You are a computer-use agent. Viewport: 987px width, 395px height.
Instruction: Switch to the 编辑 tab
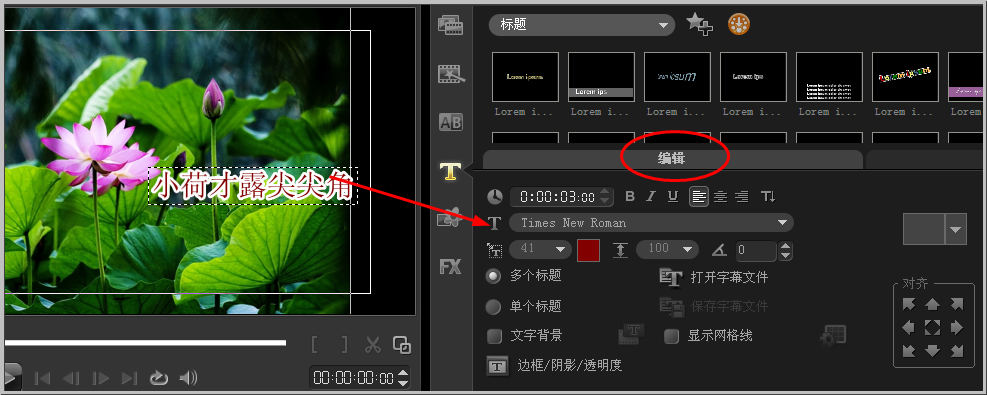(672, 159)
